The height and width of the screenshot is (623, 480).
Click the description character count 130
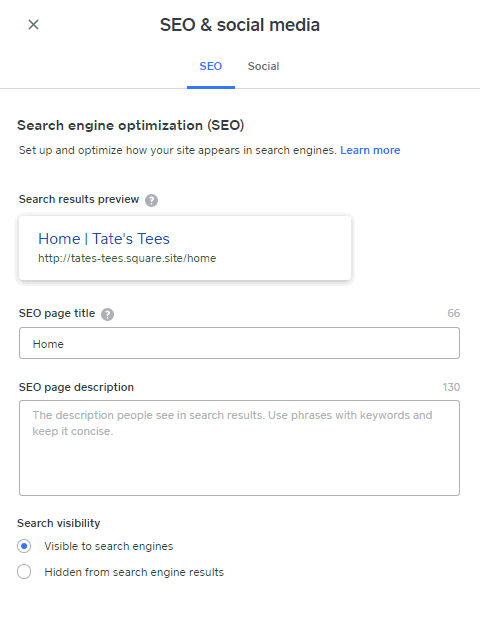(x=451, y=387)
